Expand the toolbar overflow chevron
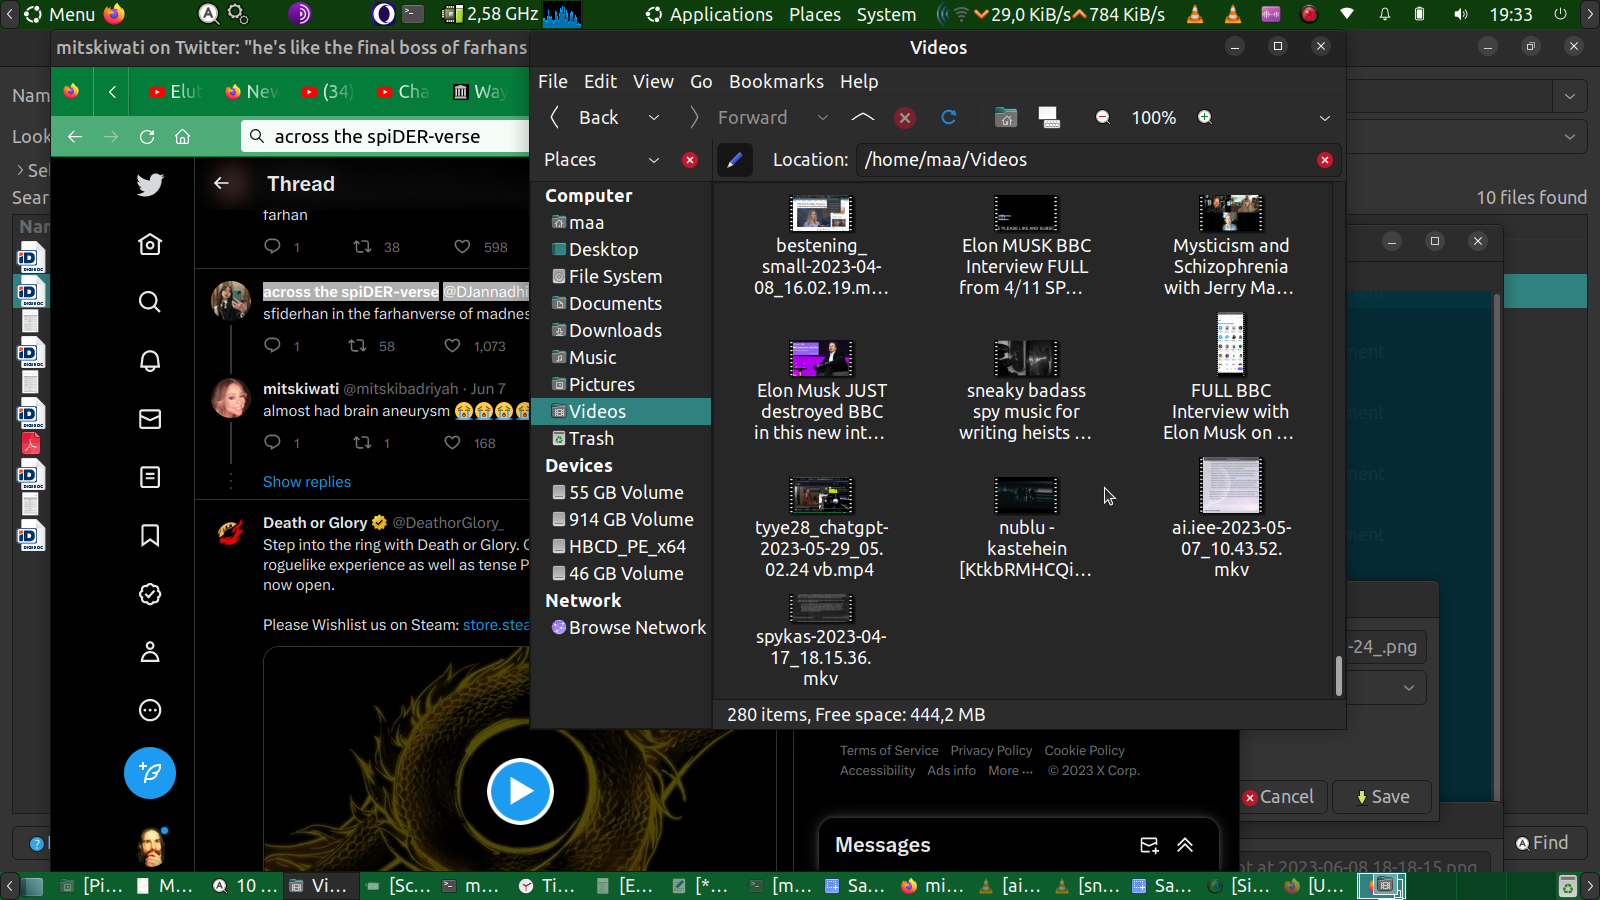 (x=1324, y=118)
